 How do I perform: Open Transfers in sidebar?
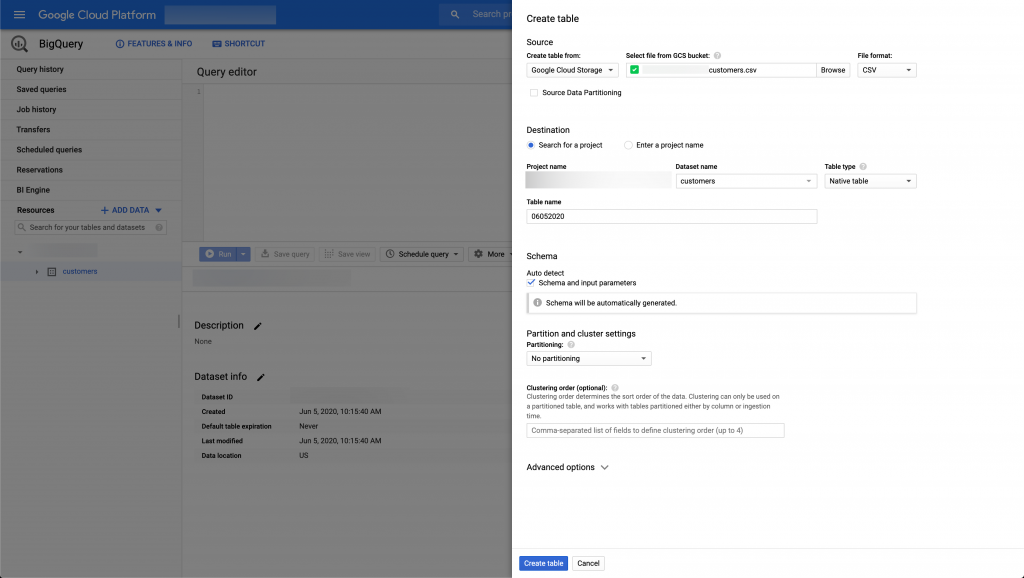pos(33,130)
